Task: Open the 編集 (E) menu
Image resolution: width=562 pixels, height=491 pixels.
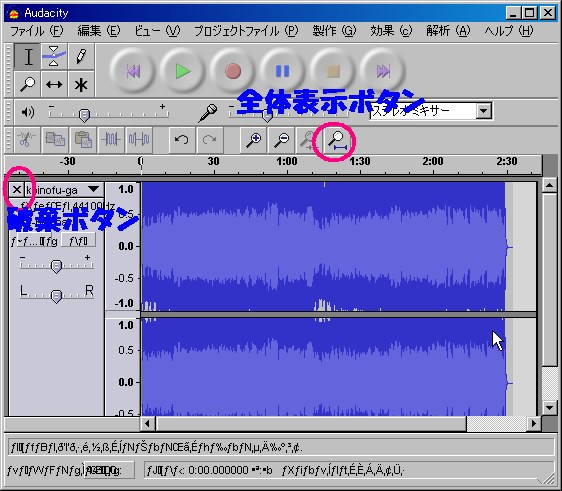Action: click(99, 31)
